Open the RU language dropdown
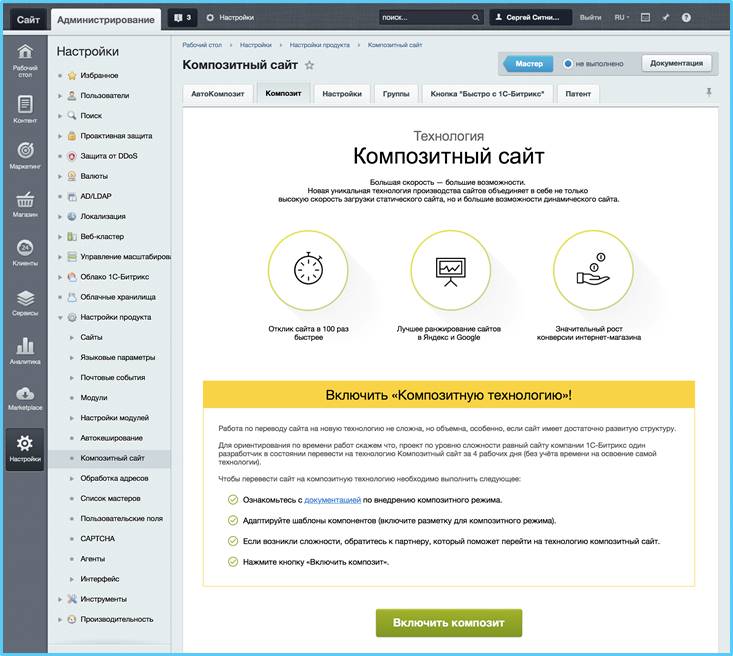The image size is (733, 656). pos(622,18)
